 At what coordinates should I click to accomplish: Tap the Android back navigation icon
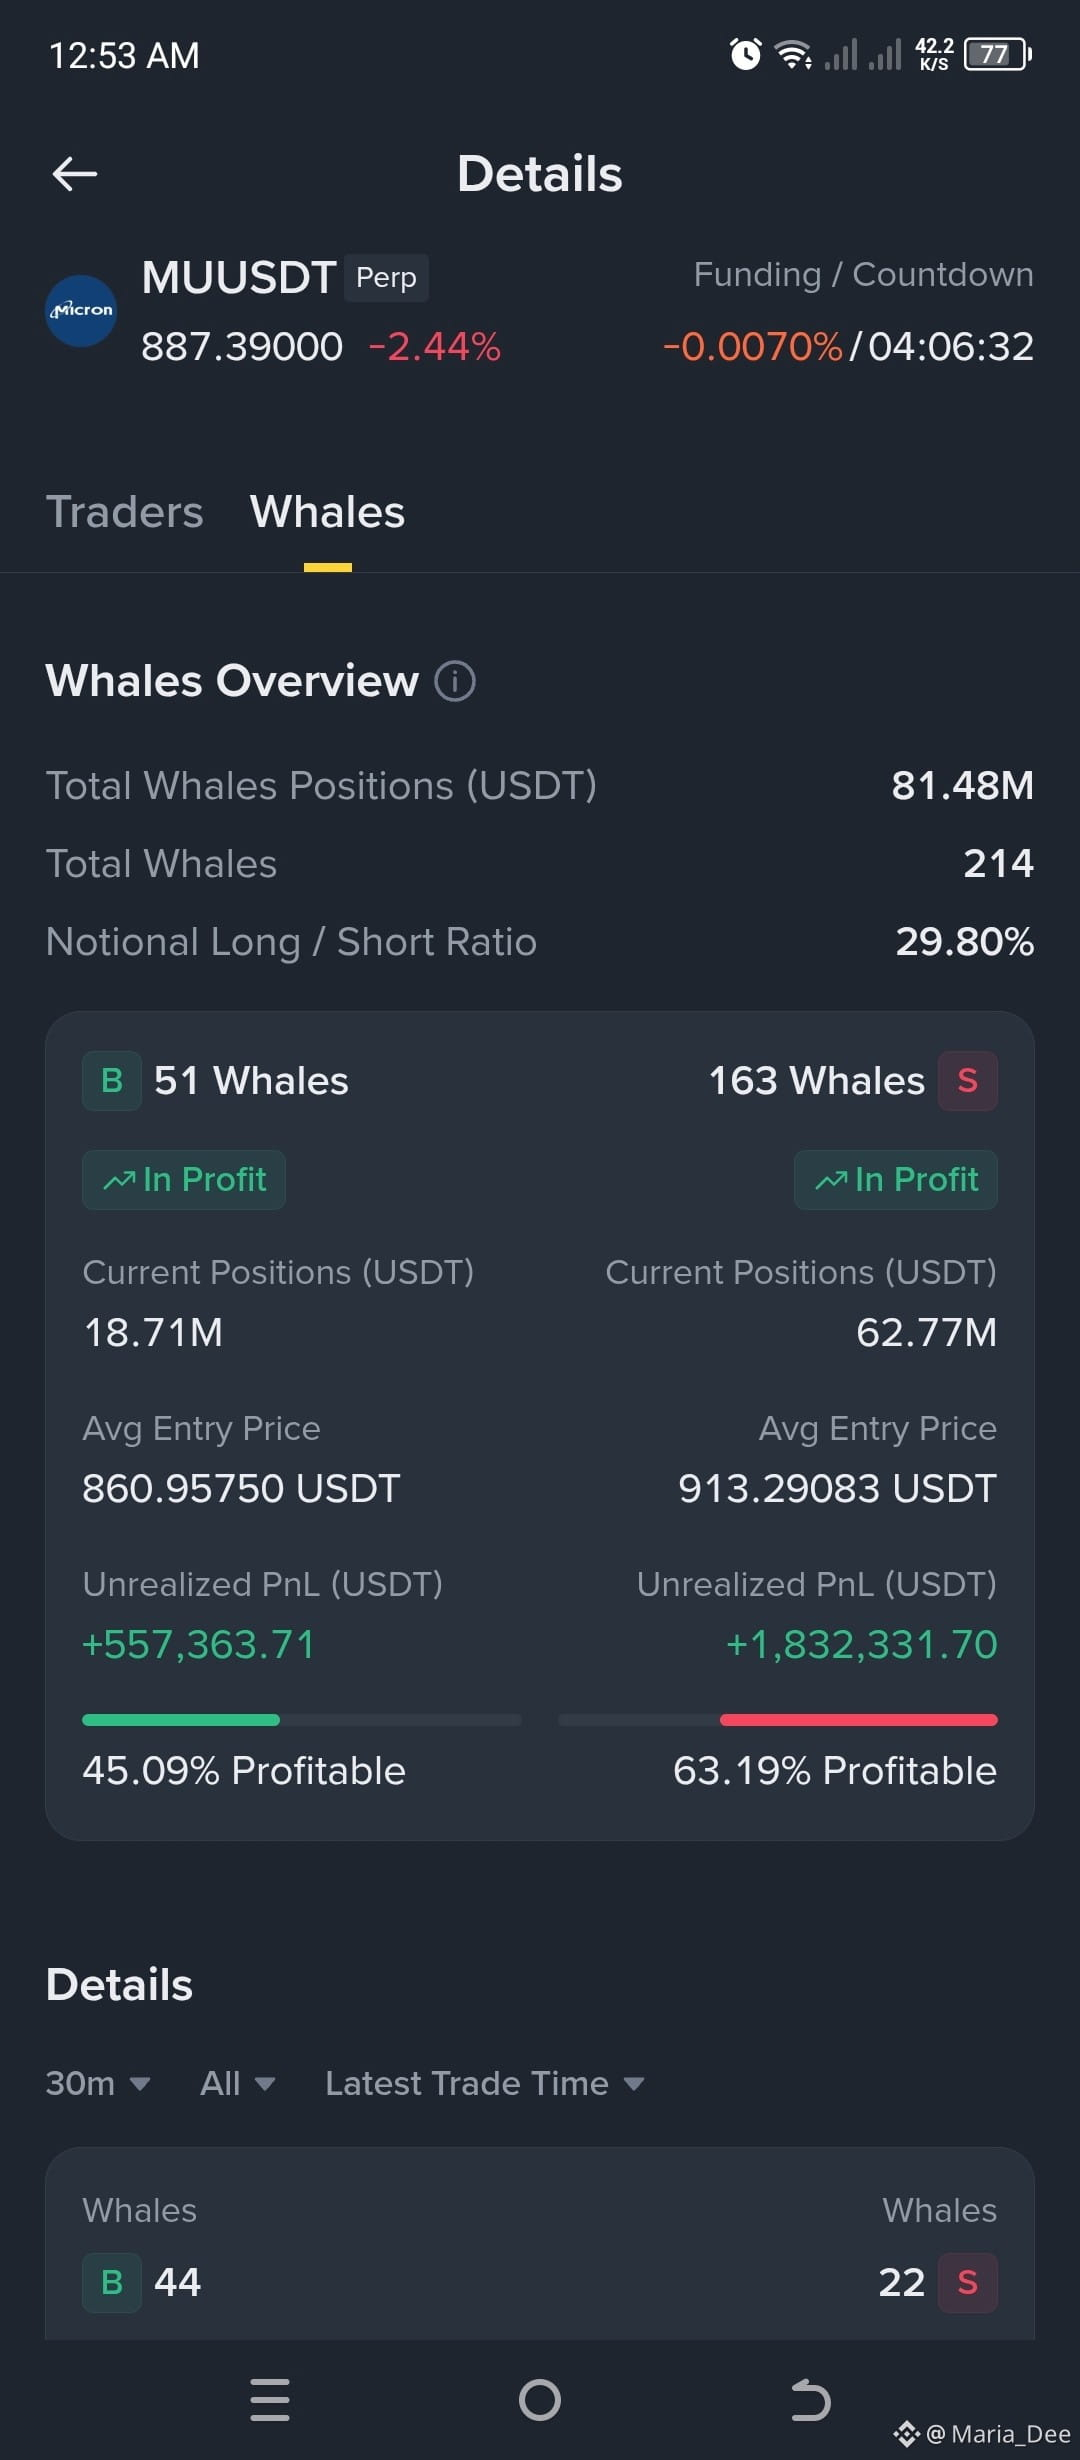810,2400
